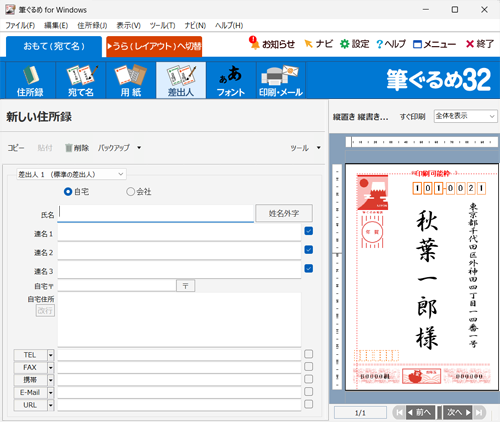The image size is (500, 422).
Task: Click the 自宅住所 address text area
Action: [179, 320]
